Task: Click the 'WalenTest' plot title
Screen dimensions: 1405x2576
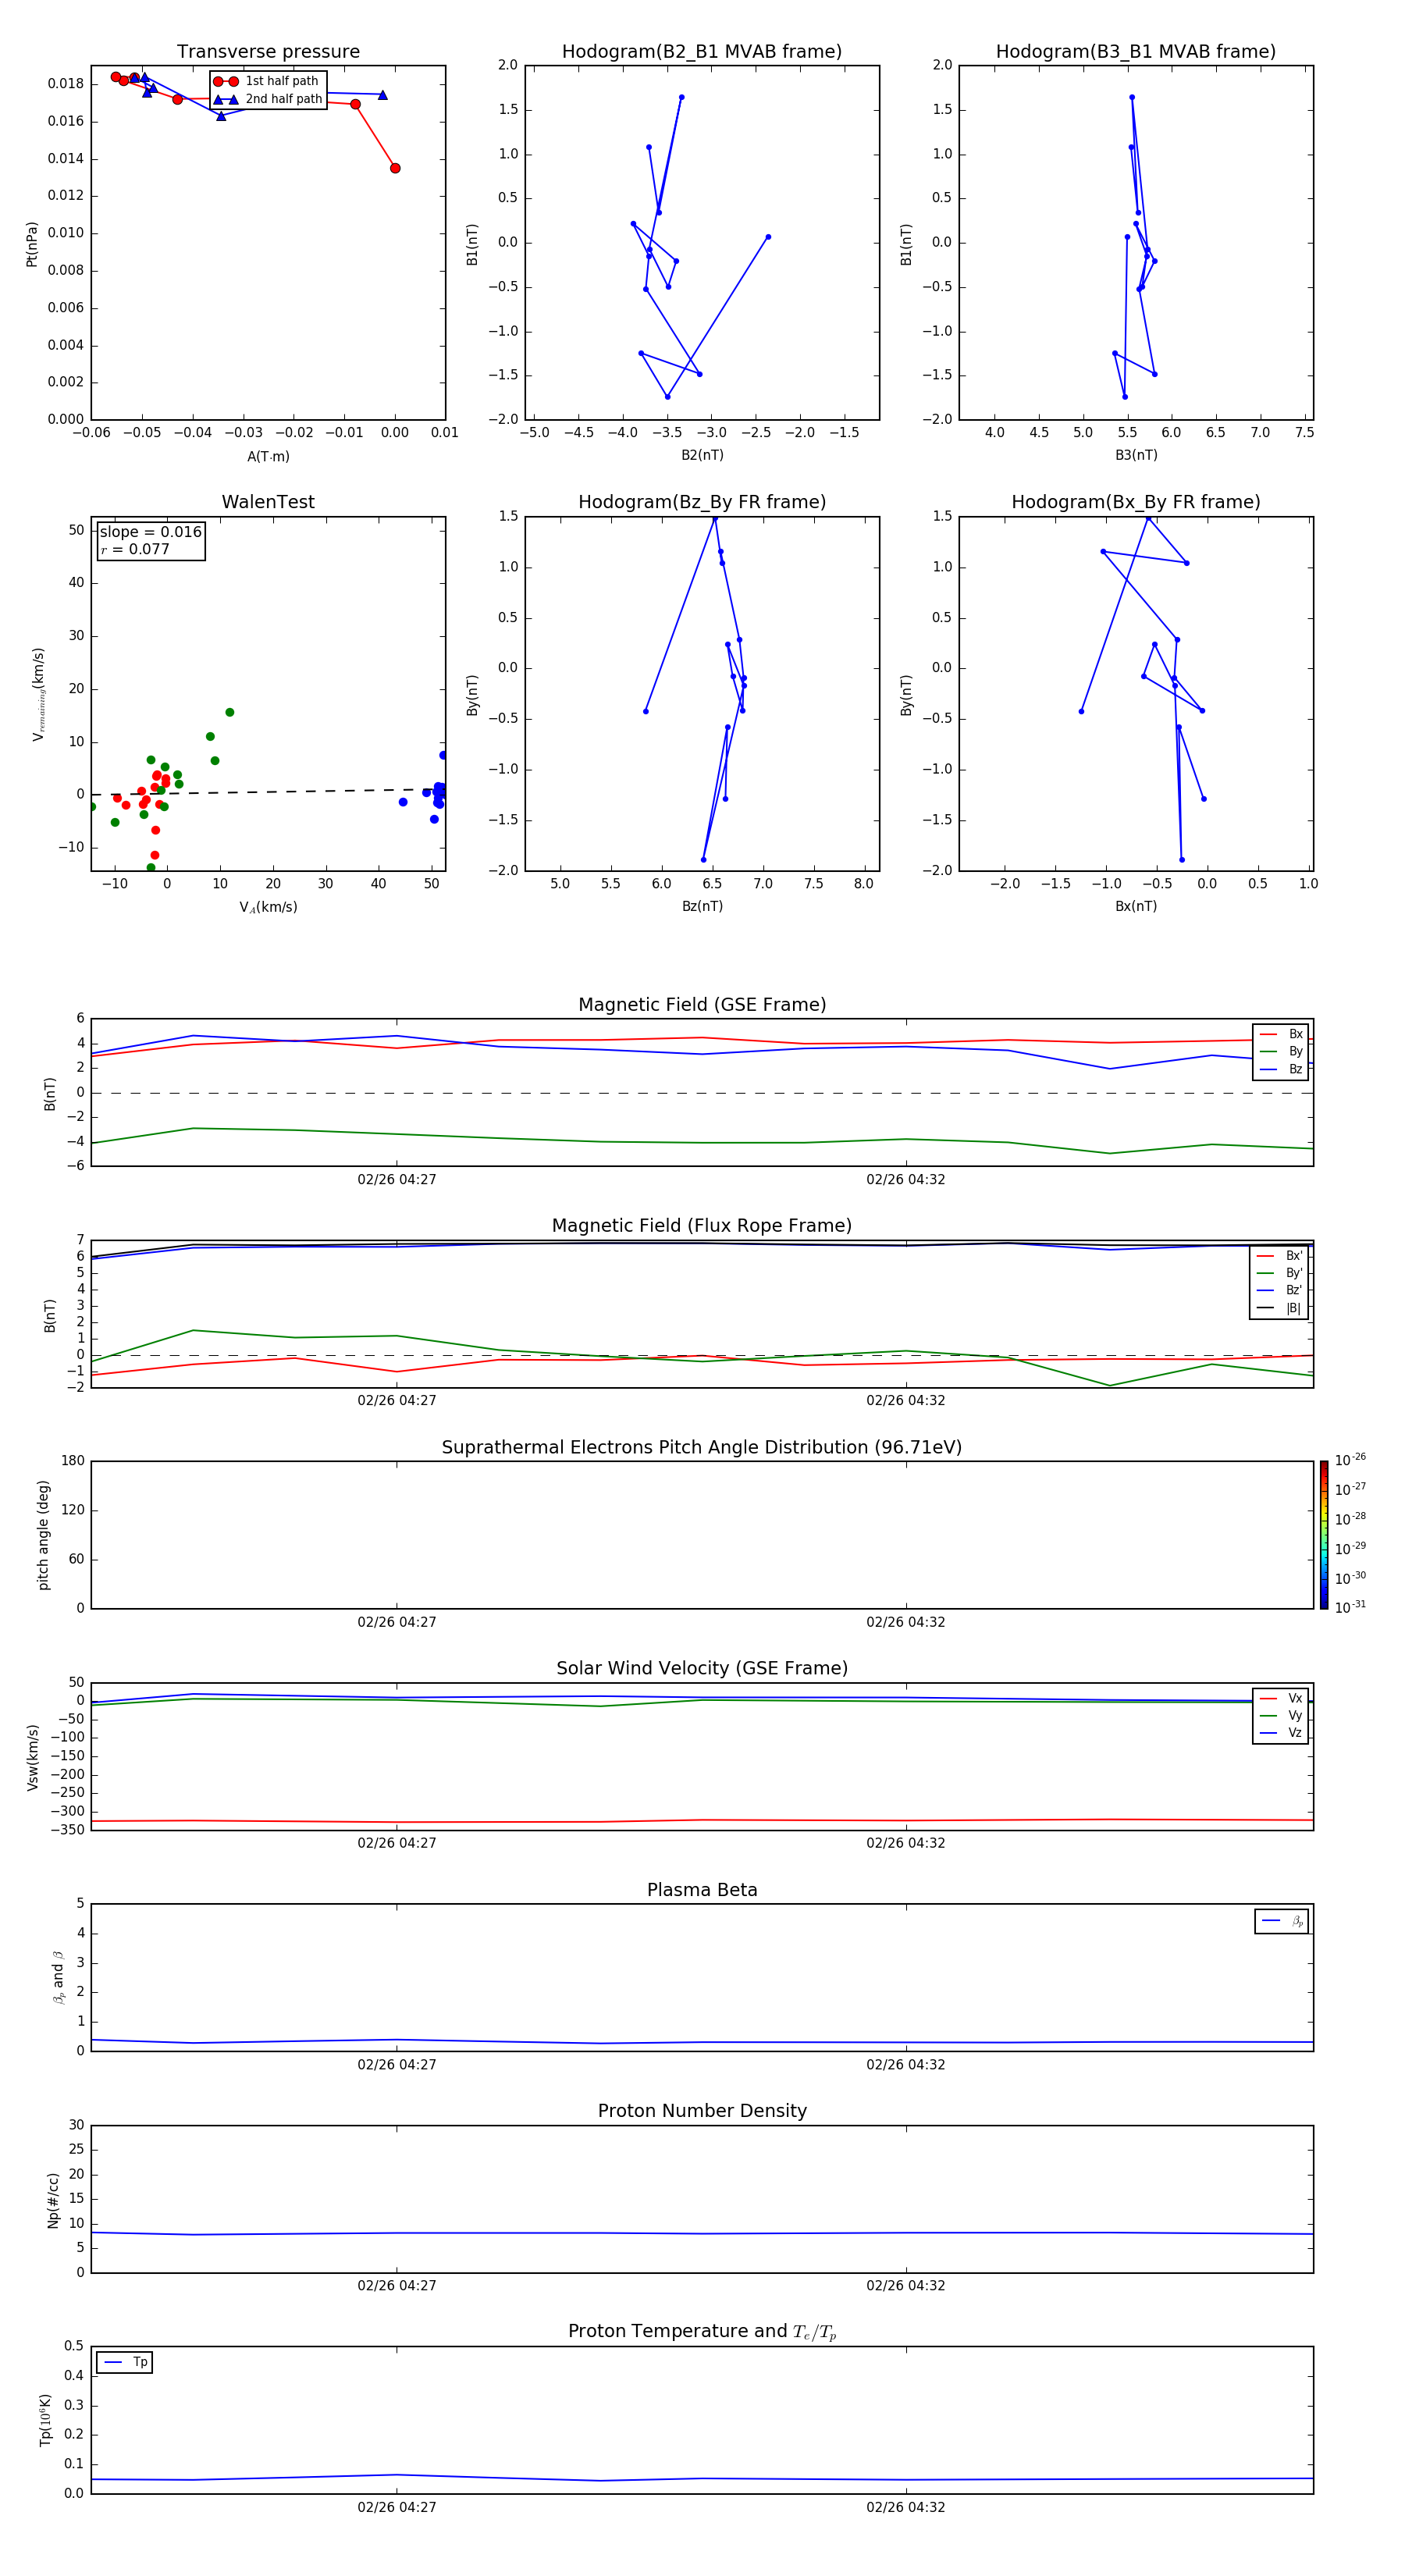Action: click(x=268, y=502)
